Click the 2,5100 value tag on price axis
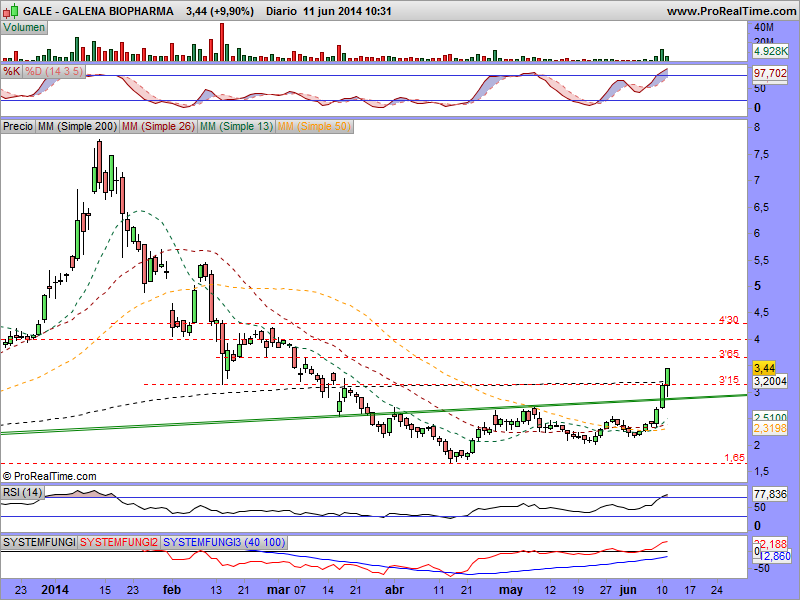This screenshot has height=600, width=800. pyautogui.click(x=770, y=417)
